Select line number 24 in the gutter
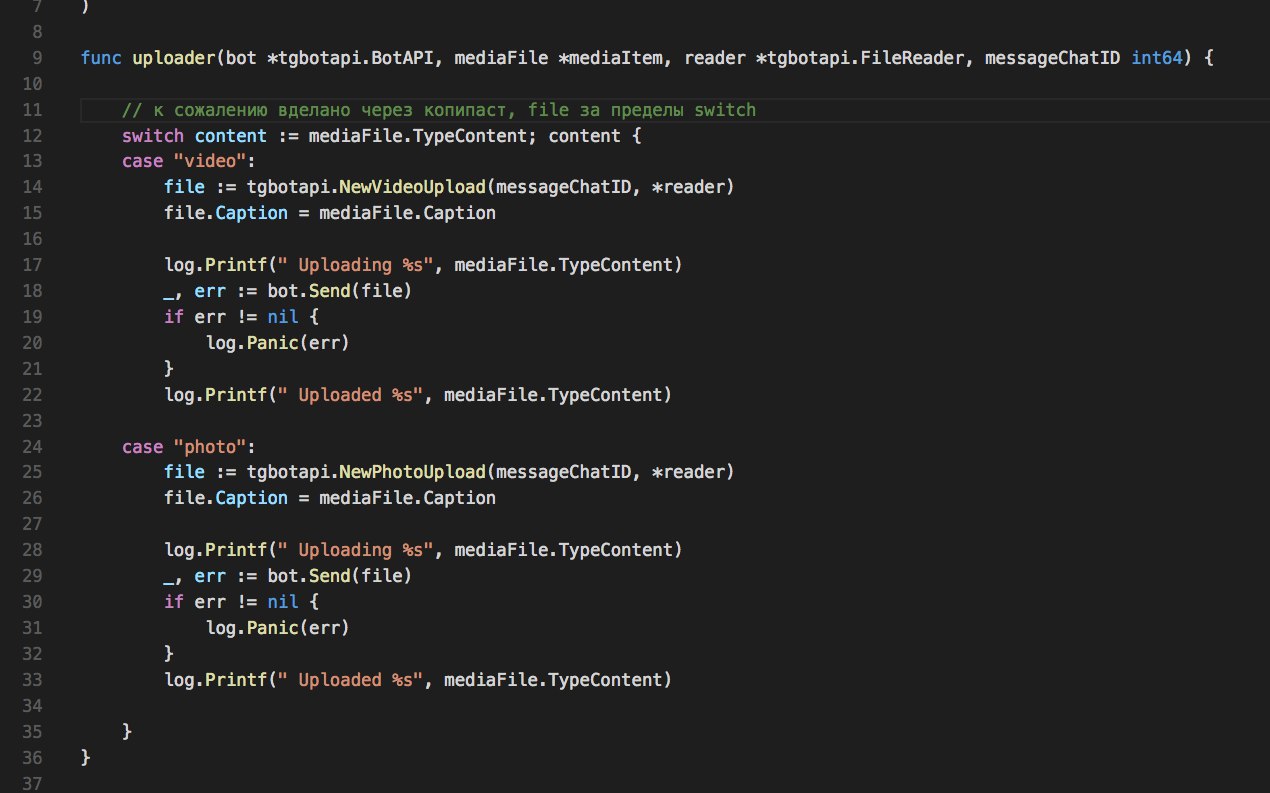This screenshot has width=1270, height=793. tap(33, 447)
